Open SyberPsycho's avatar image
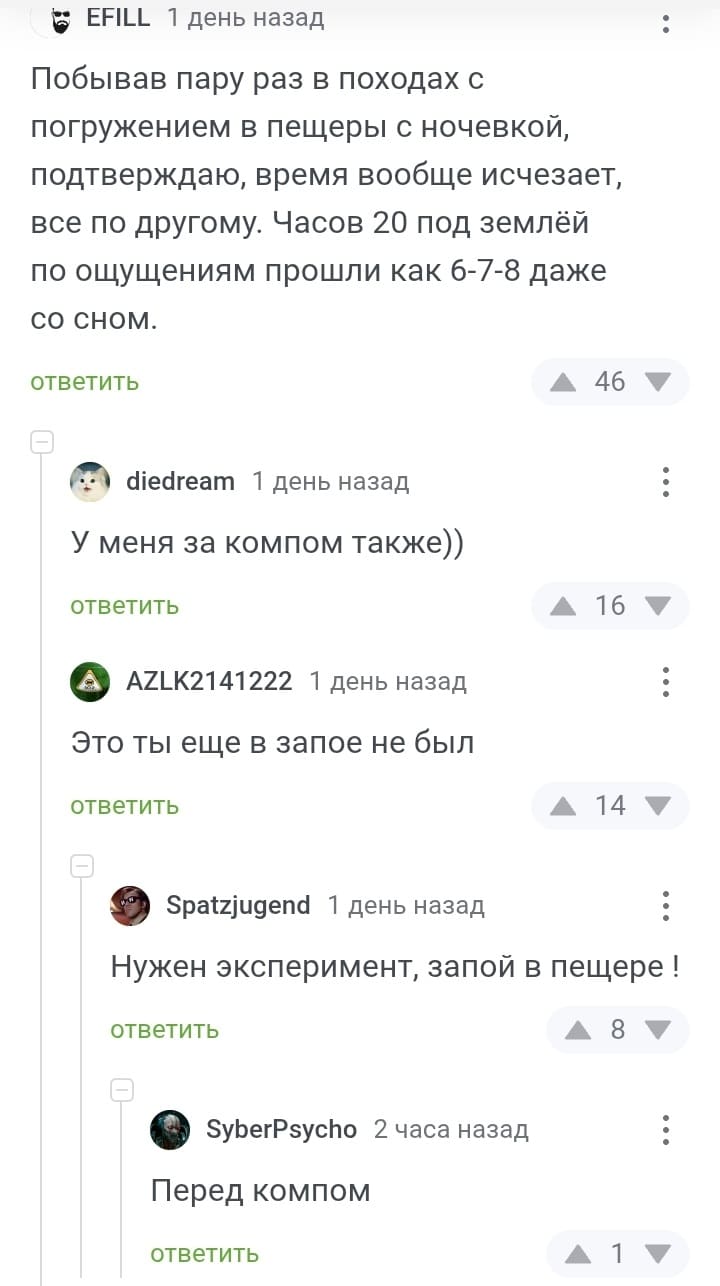 tap(170, 1130)
